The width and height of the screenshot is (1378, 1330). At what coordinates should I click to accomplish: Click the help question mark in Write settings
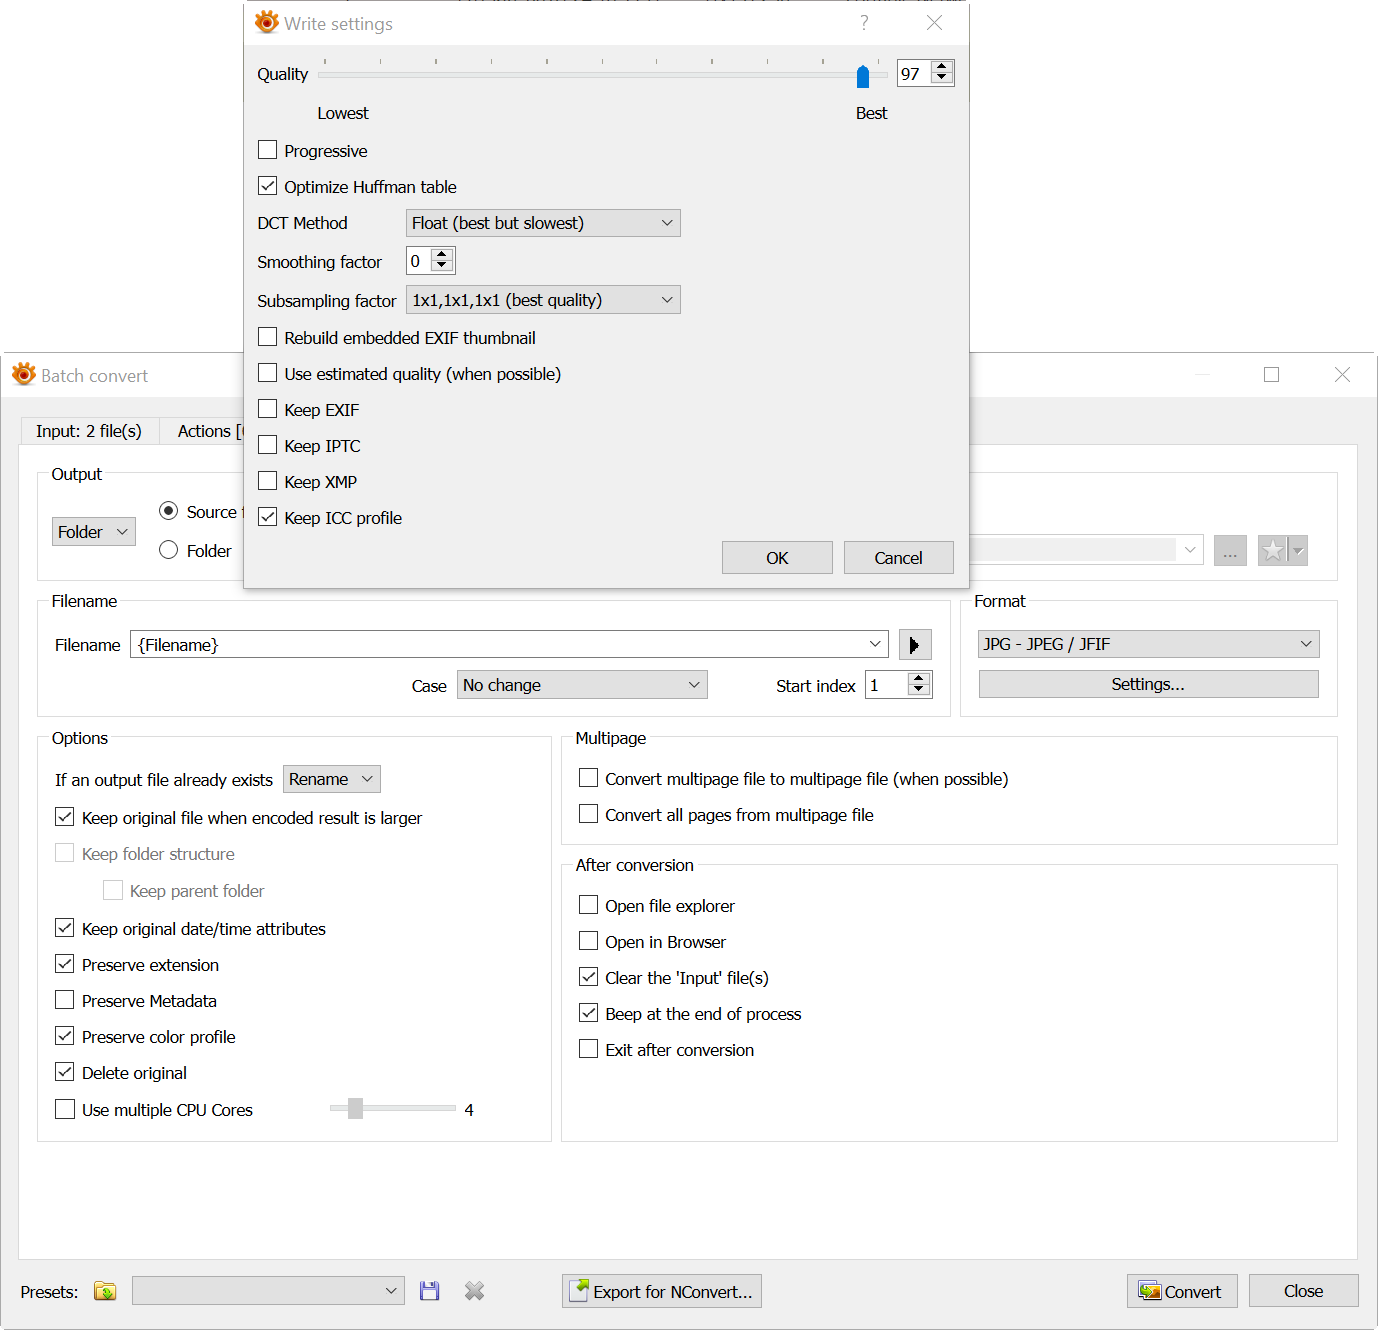[864, 23]
